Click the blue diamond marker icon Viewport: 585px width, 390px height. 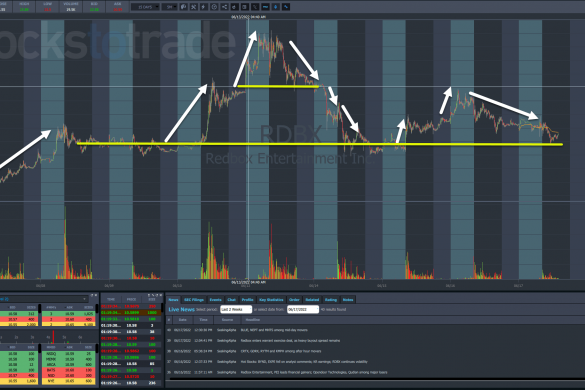coord(275,7)
